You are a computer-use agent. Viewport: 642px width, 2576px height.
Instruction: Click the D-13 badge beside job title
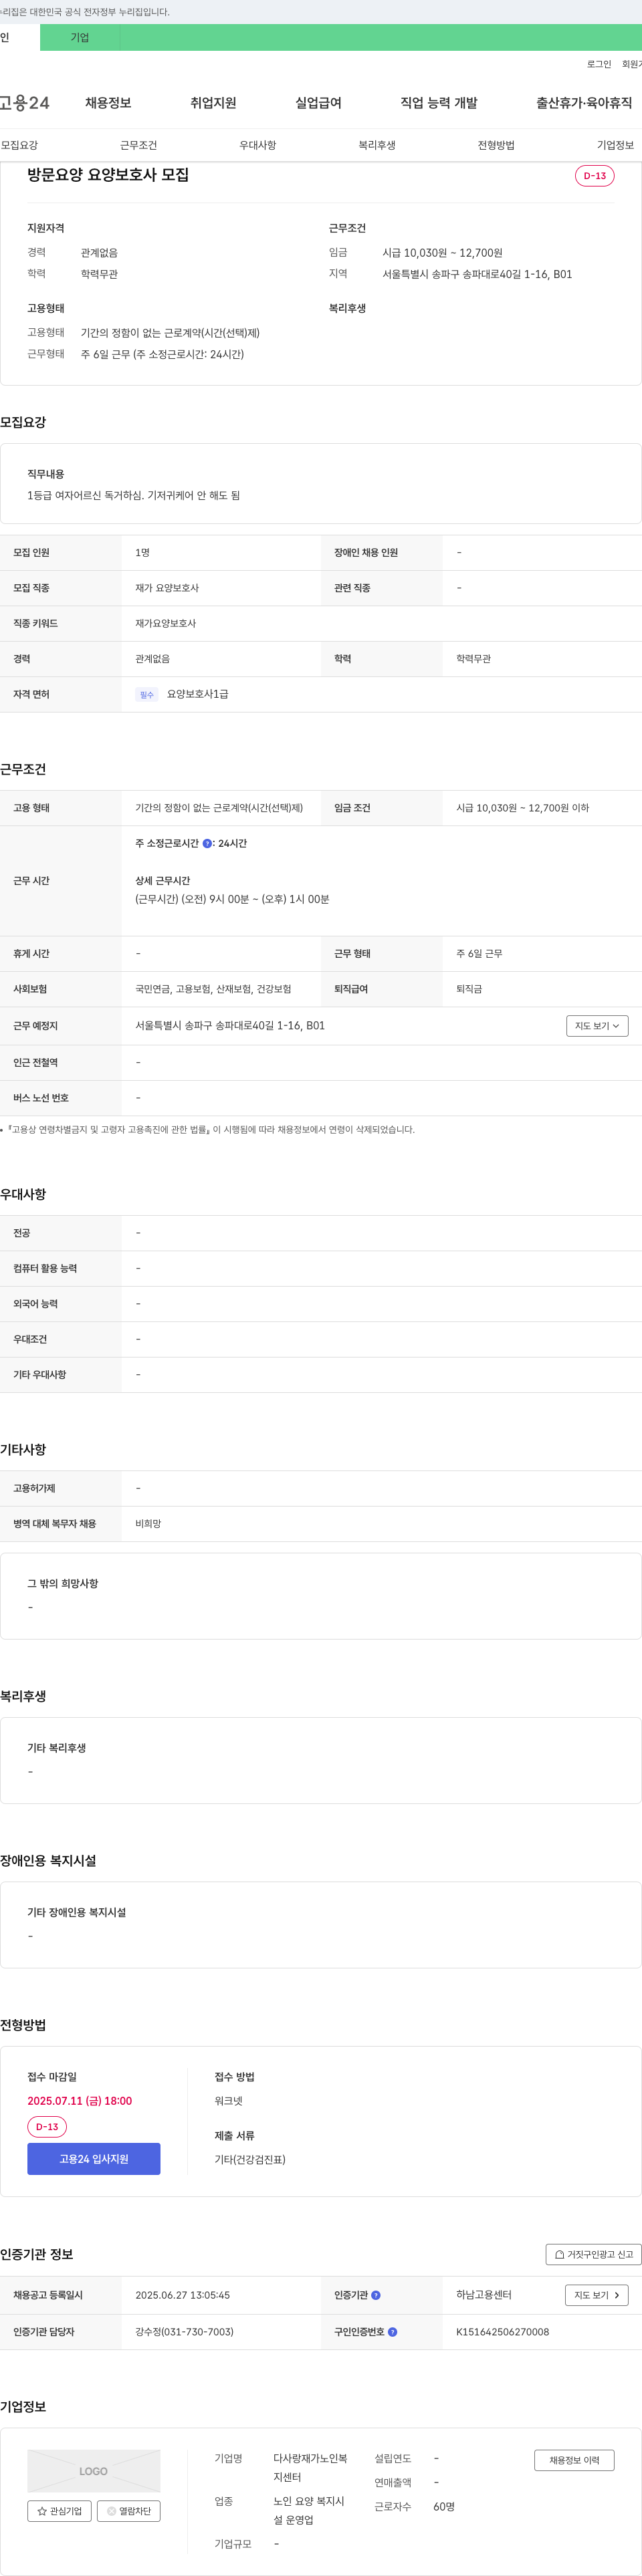pyautogui.click(x=594, y=176)
